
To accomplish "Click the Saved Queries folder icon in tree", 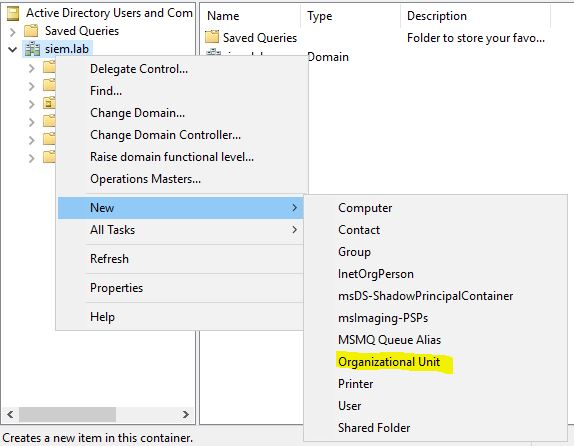I will click(x=31, y=31).
